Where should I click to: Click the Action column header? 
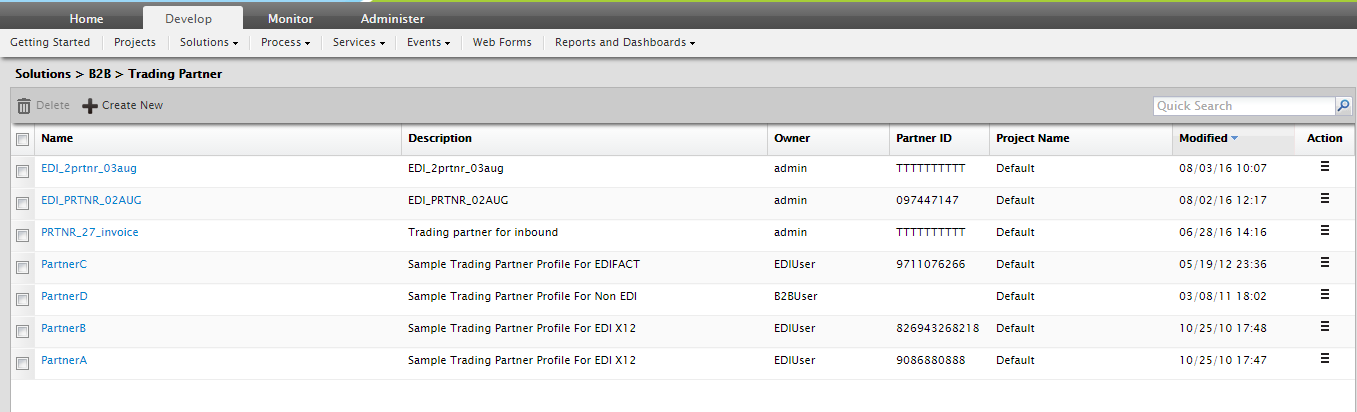1325,138
